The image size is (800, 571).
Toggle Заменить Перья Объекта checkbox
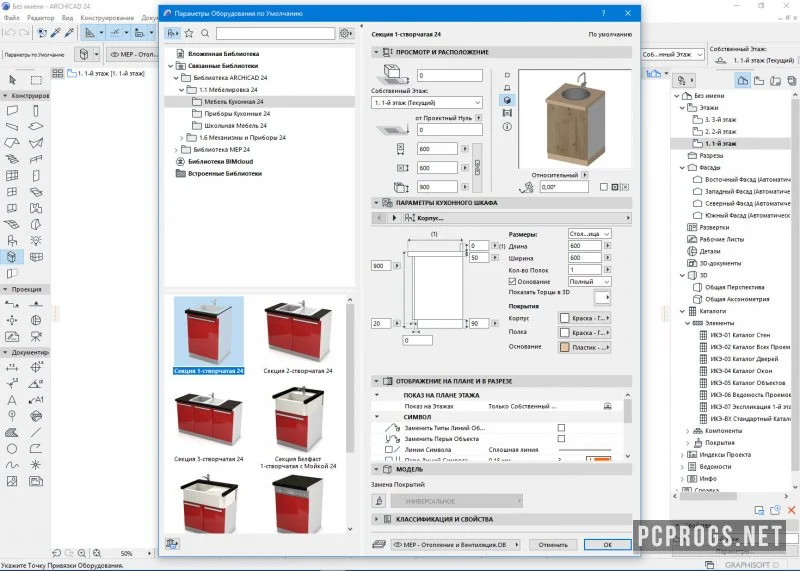tap(561, 438)
